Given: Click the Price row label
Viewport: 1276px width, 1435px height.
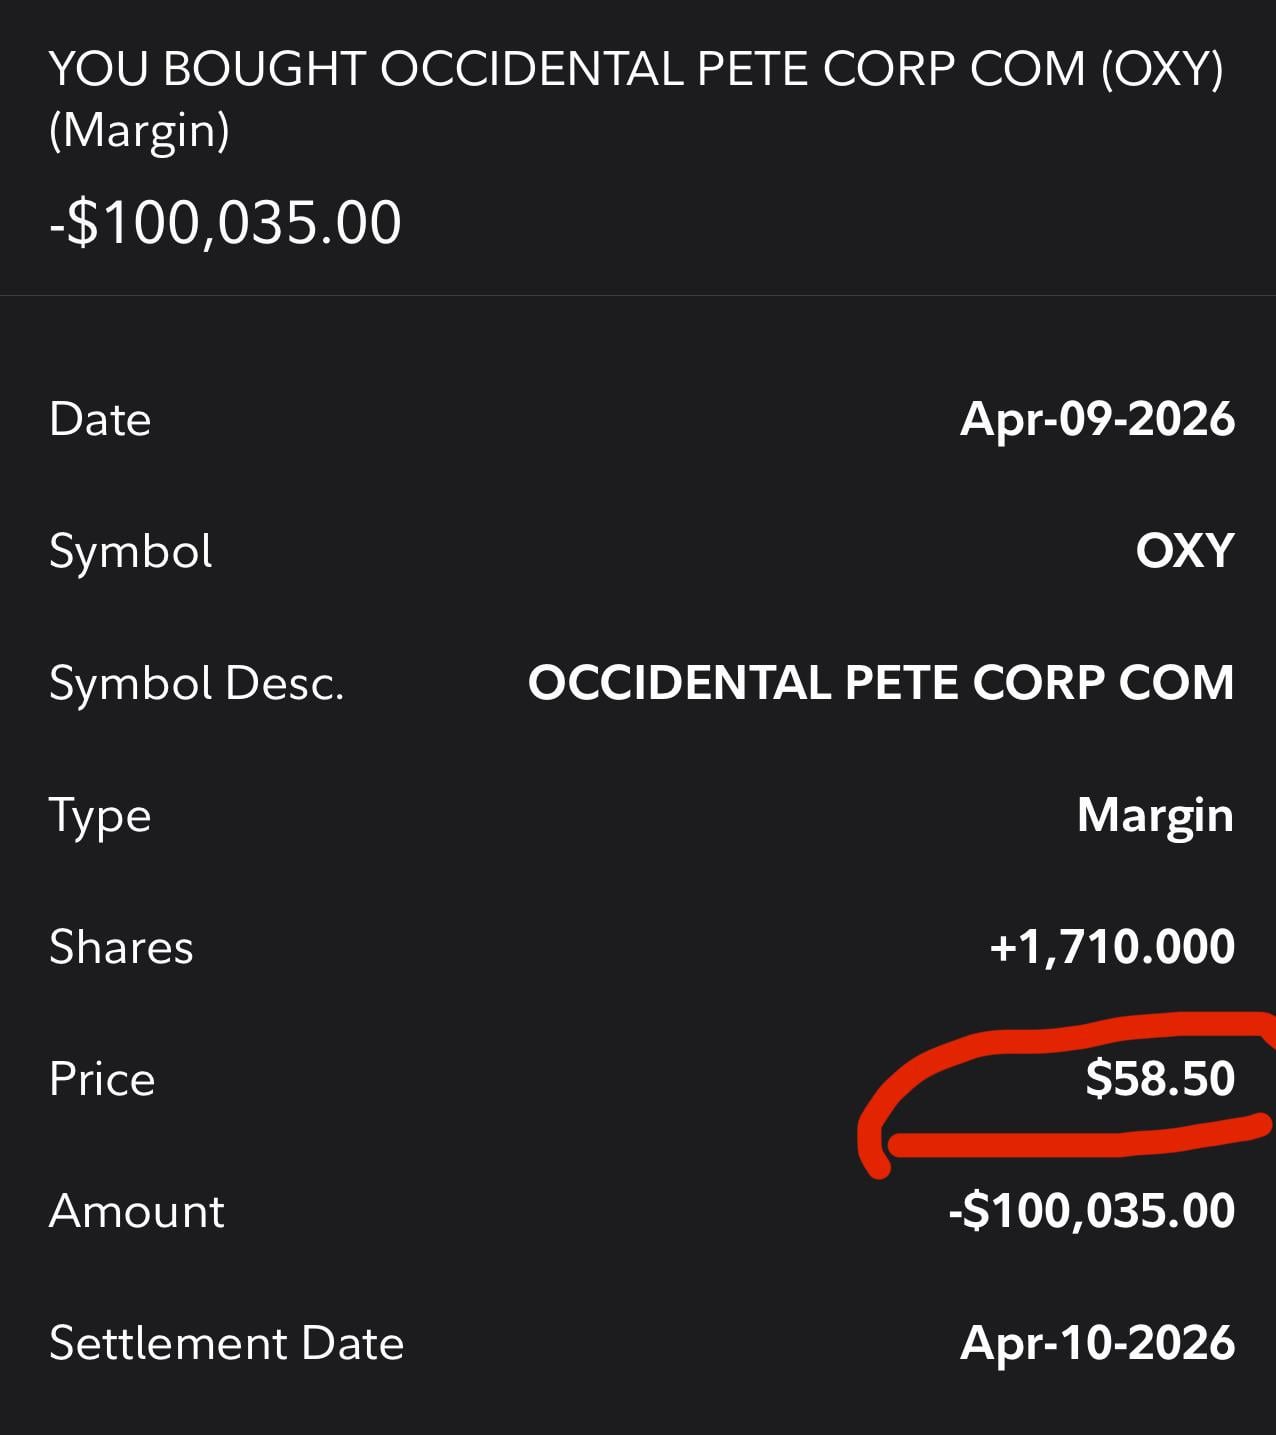Looking at the screenshot, I should coord(102,1079).
